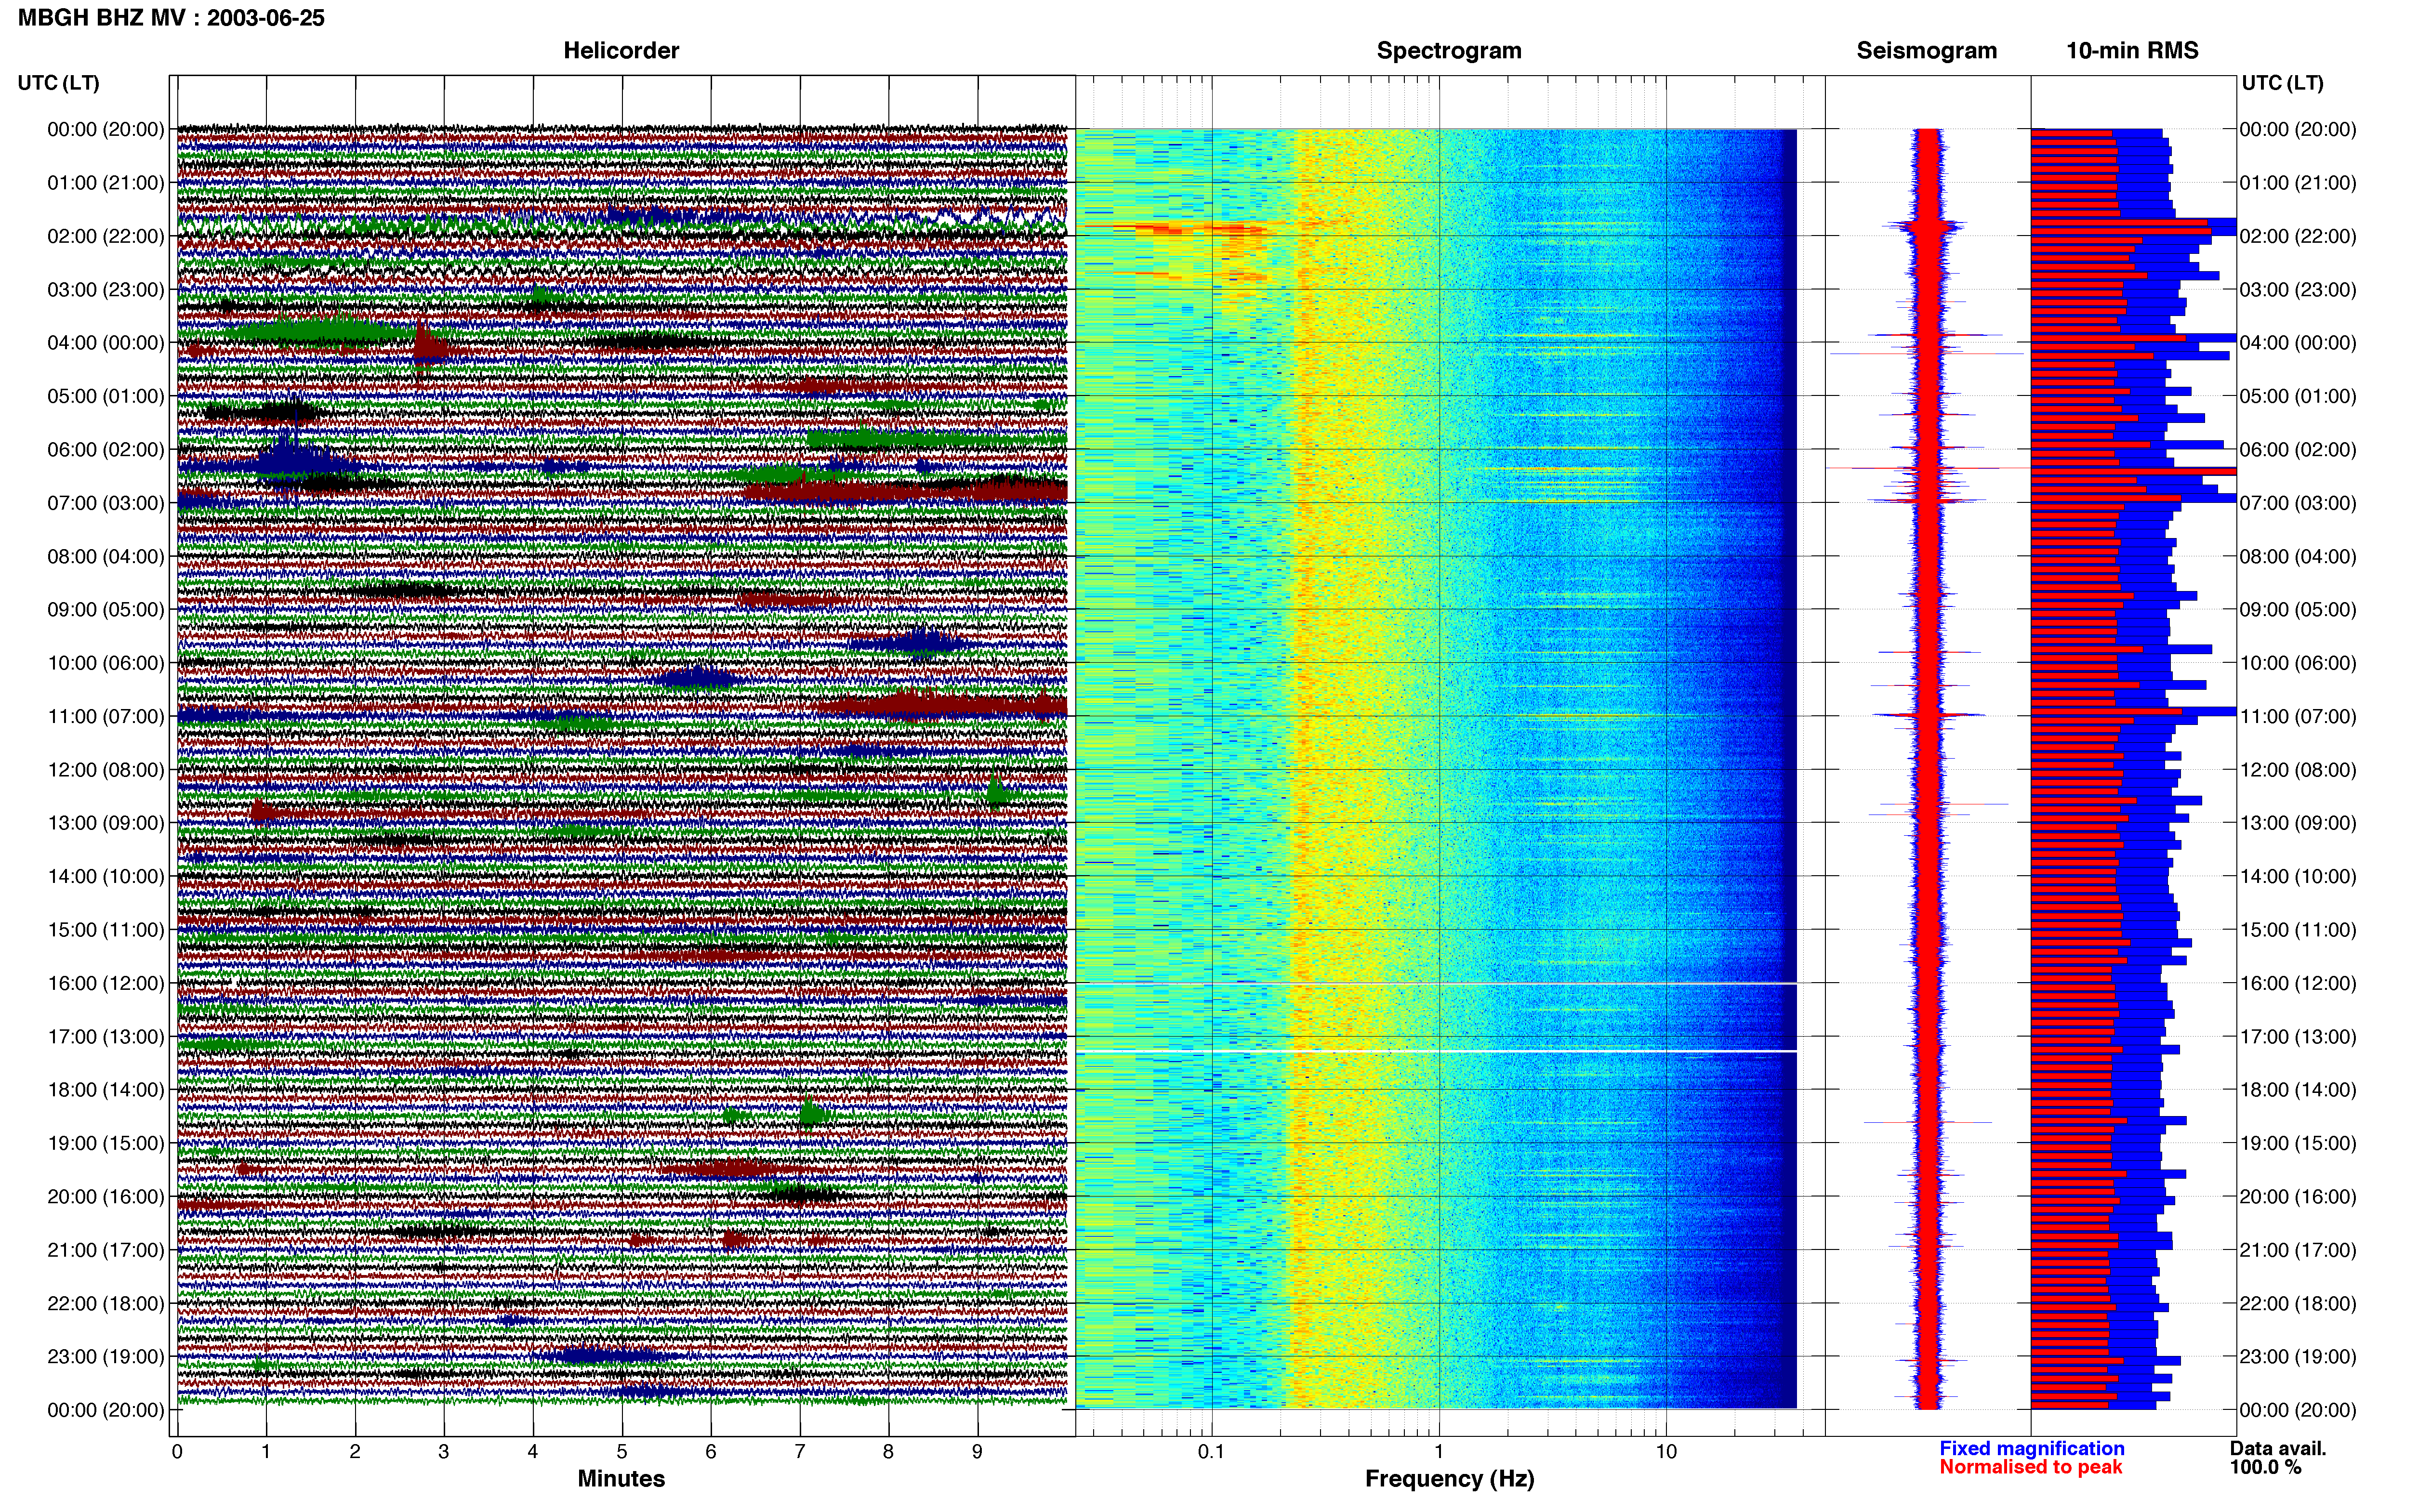Click Helicorder time label "15:00 (11:00)"

(106, 930)
